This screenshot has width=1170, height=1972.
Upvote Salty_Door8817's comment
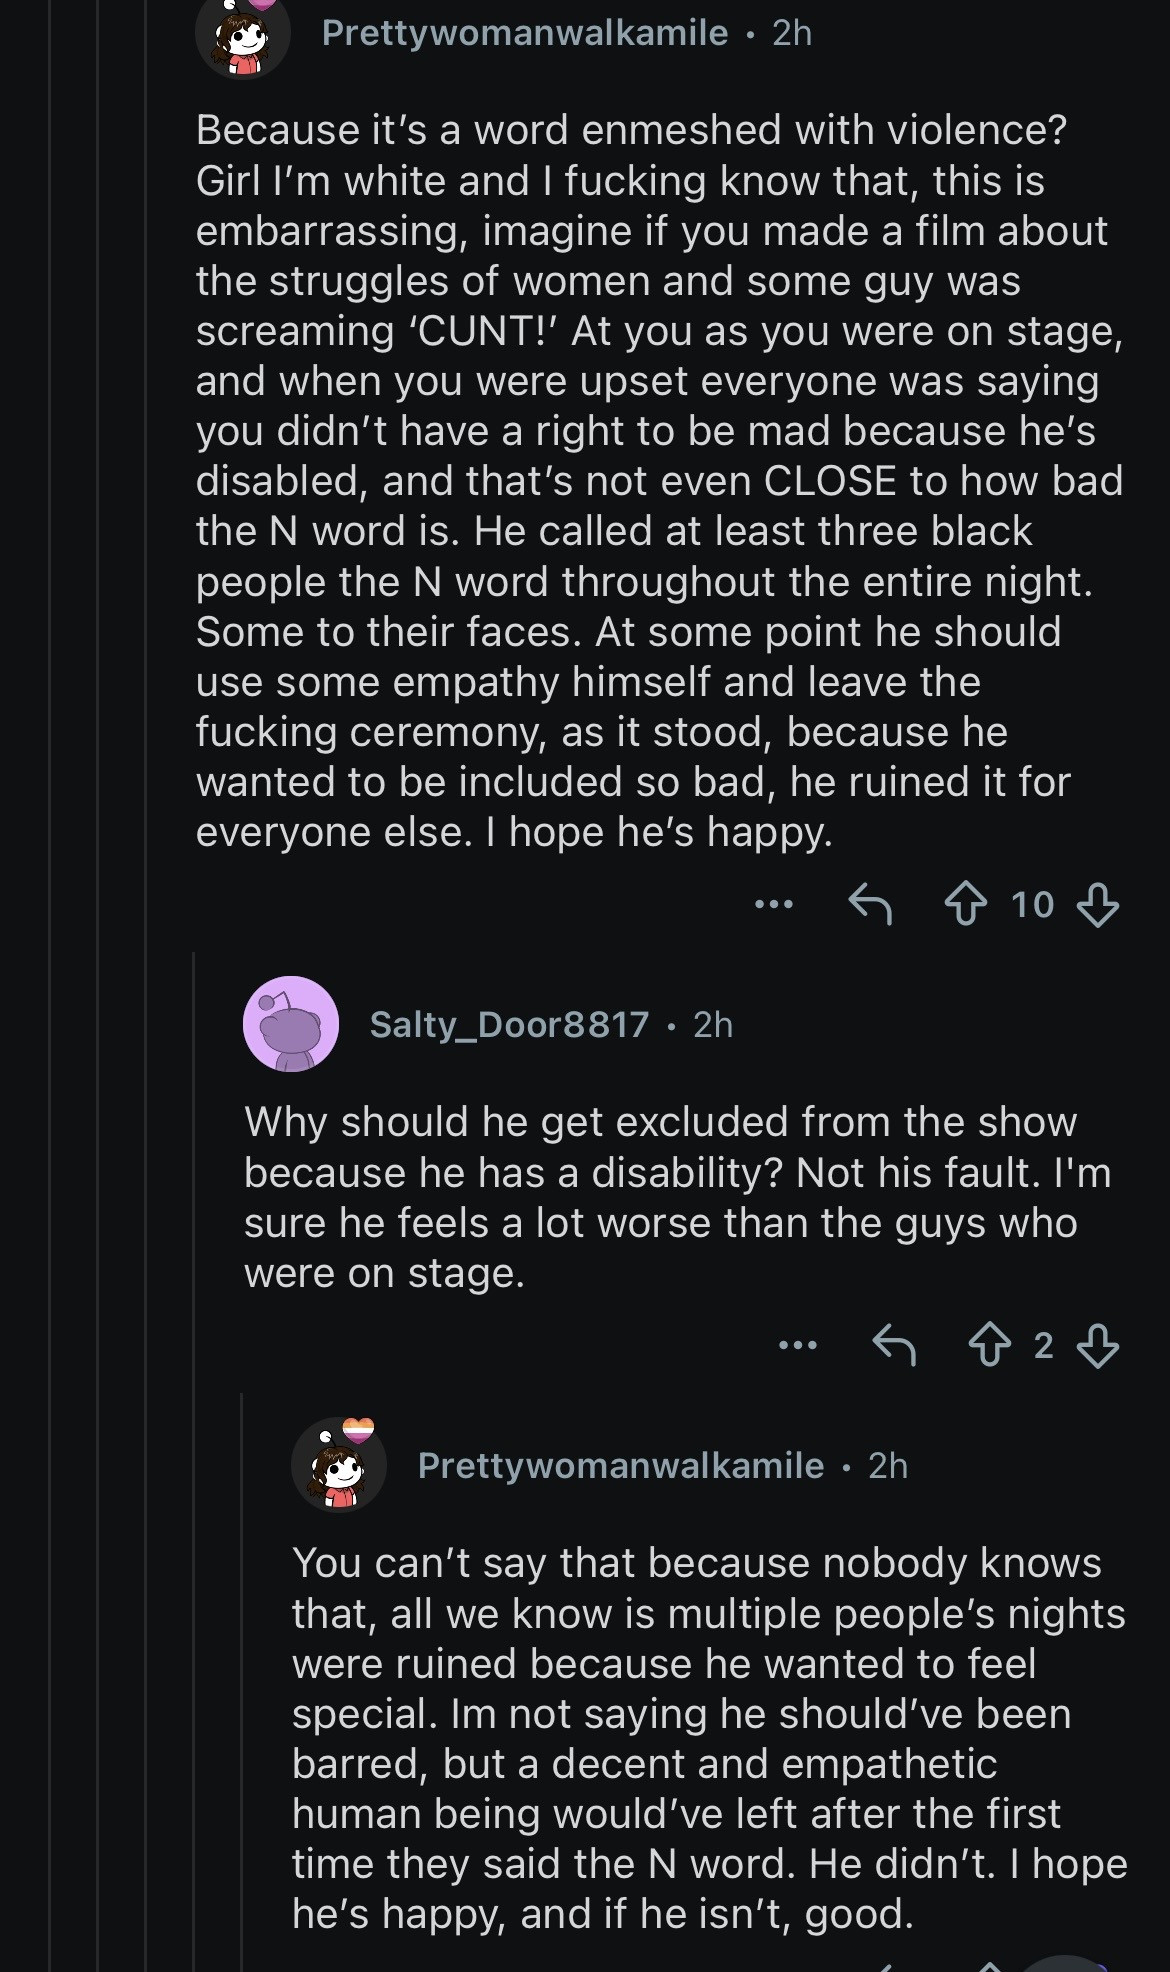989,1345
